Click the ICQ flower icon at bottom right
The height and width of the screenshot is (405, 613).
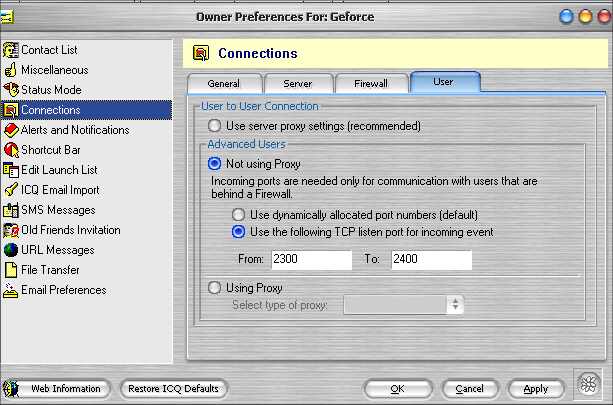(x=589, y=383)
